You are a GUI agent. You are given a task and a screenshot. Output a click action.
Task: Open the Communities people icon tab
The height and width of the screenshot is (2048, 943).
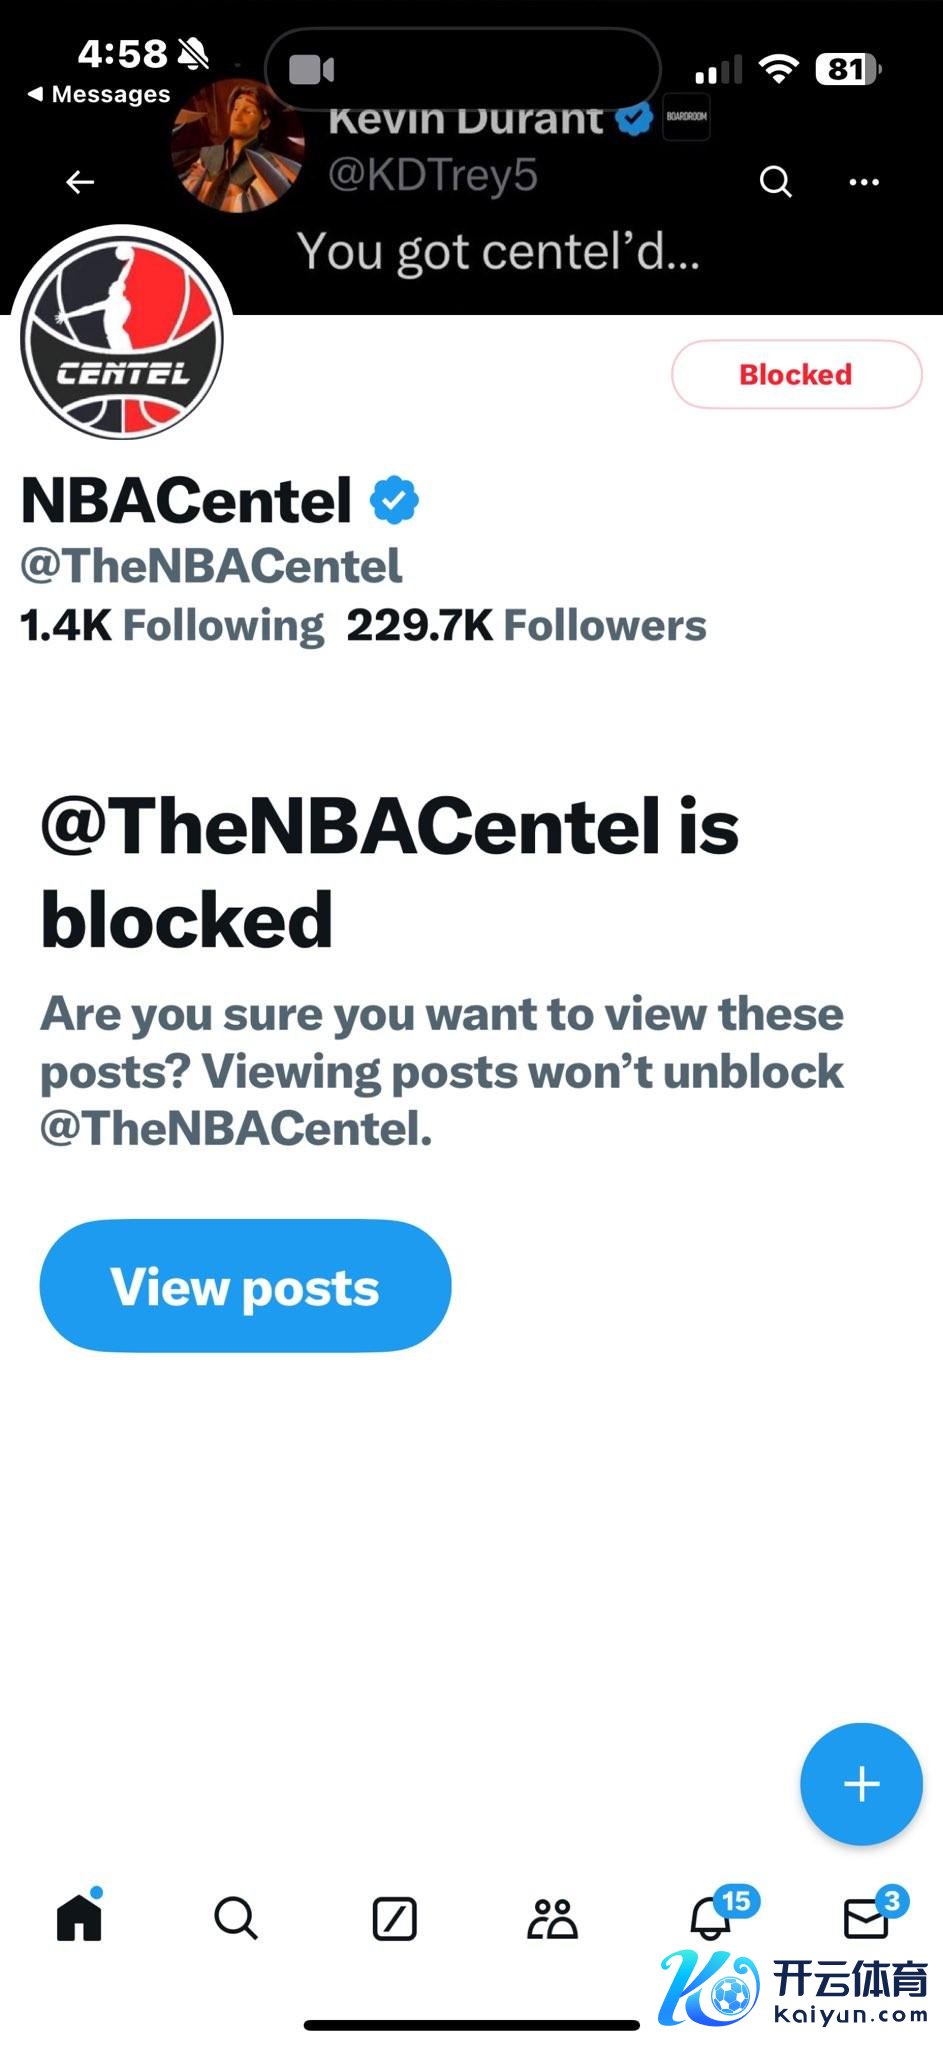point(552,1919)
